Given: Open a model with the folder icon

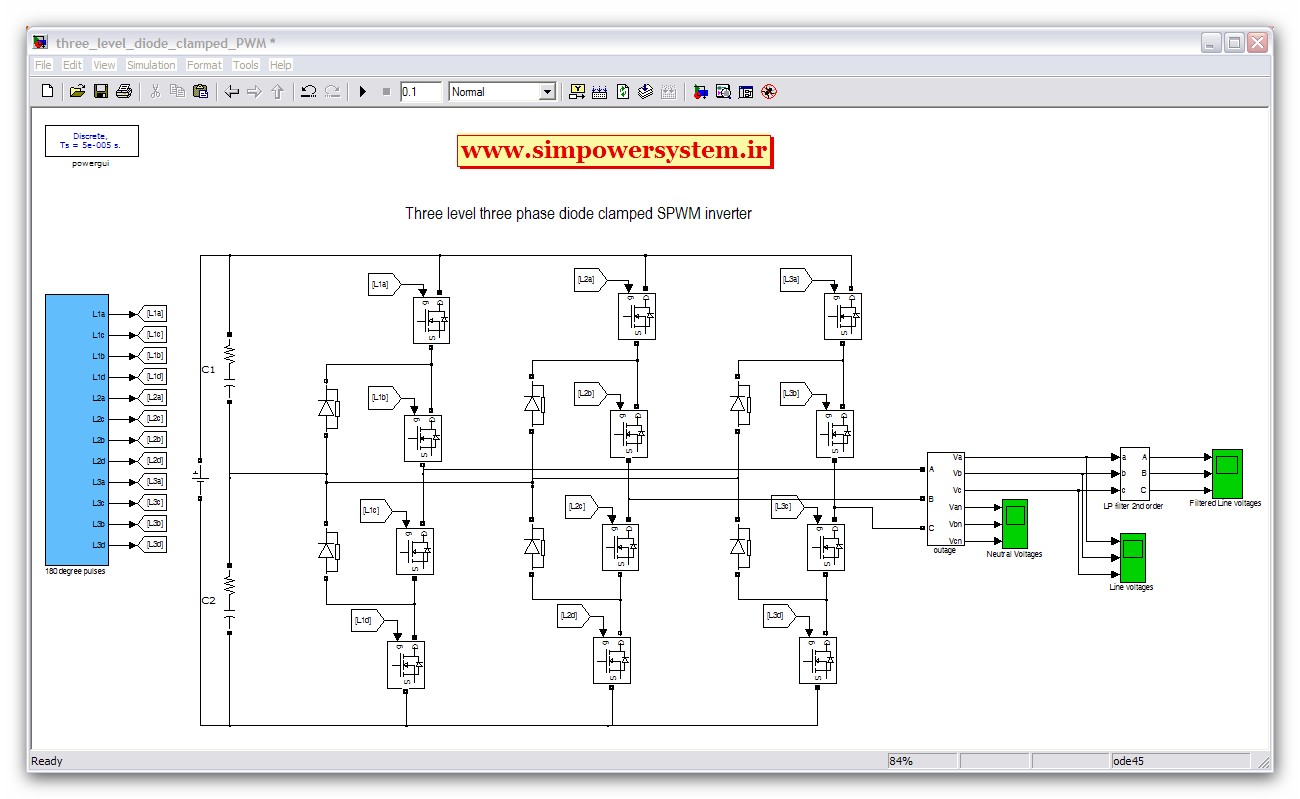Looking at the screenshot, I should 77,92.
